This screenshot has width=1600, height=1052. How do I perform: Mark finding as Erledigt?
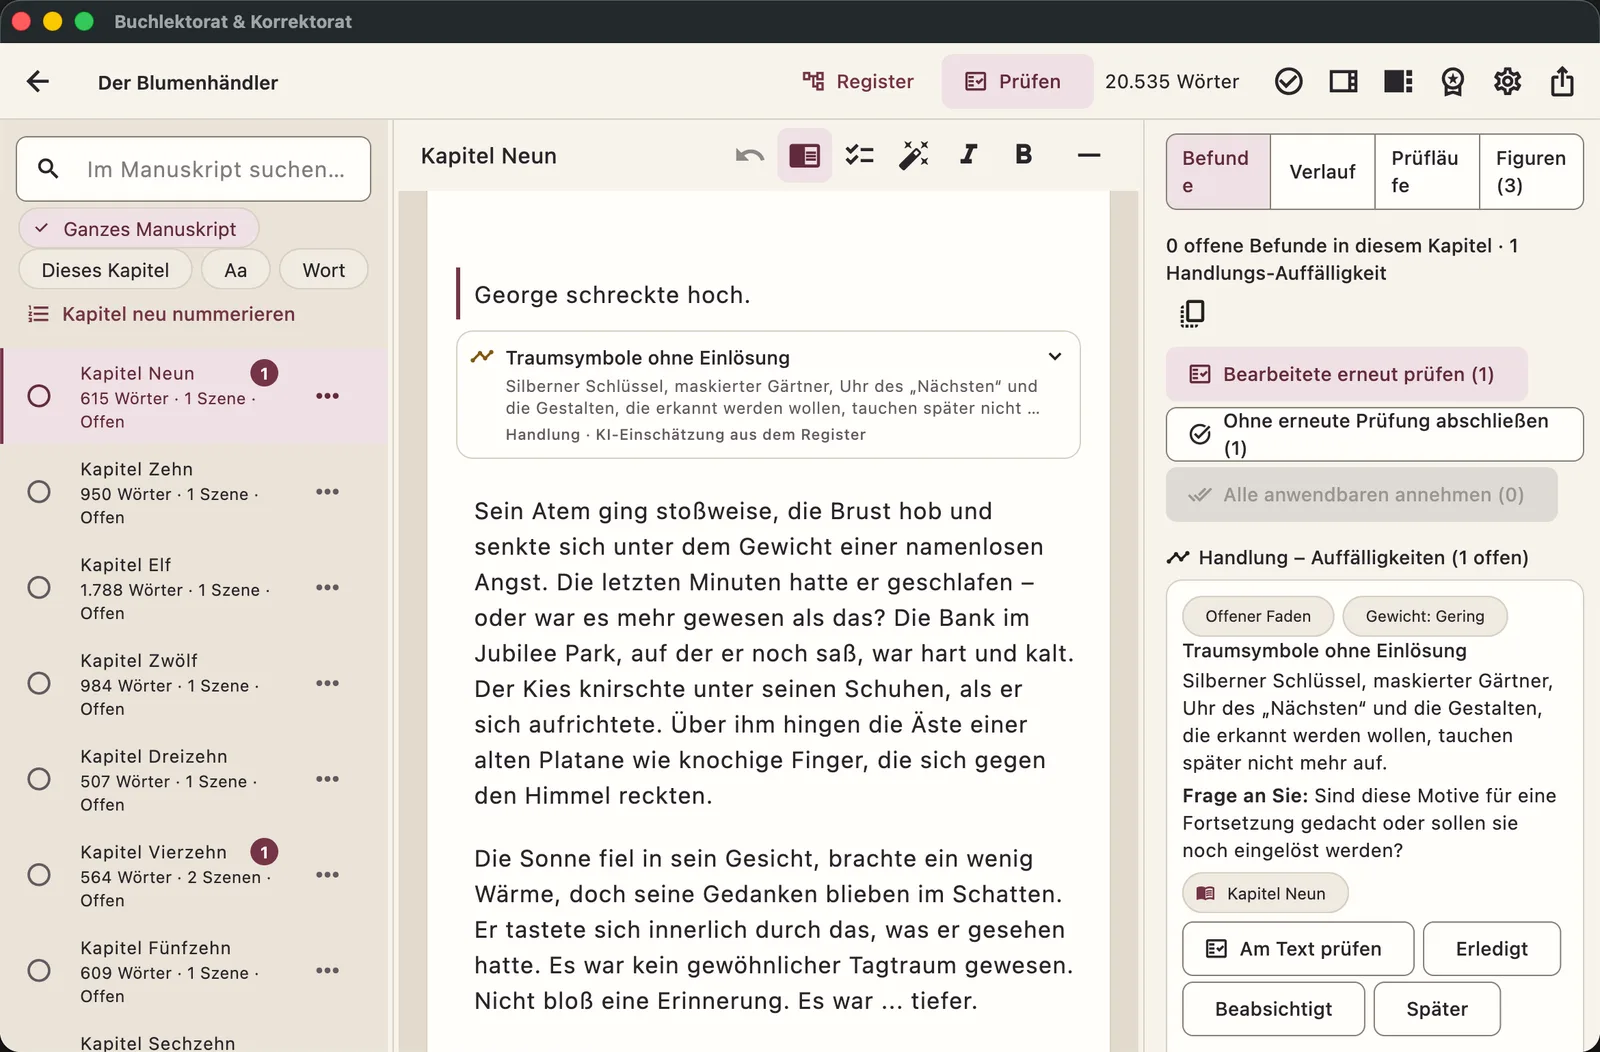point(1492,949)
